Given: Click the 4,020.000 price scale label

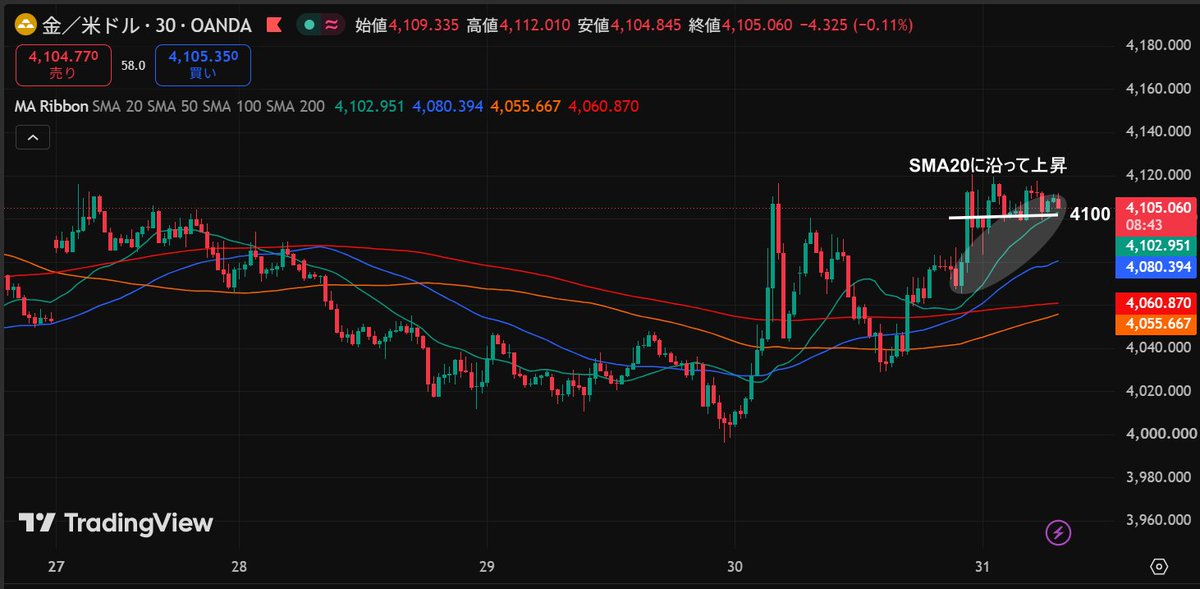Looking at the screenshot, I should 1158,390.
